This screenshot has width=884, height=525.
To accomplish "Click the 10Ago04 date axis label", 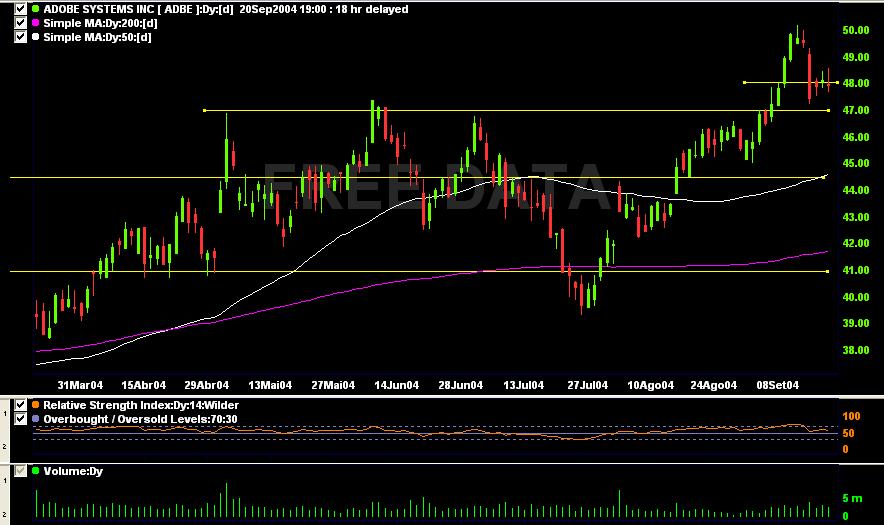I will click(x=651, y=385).
